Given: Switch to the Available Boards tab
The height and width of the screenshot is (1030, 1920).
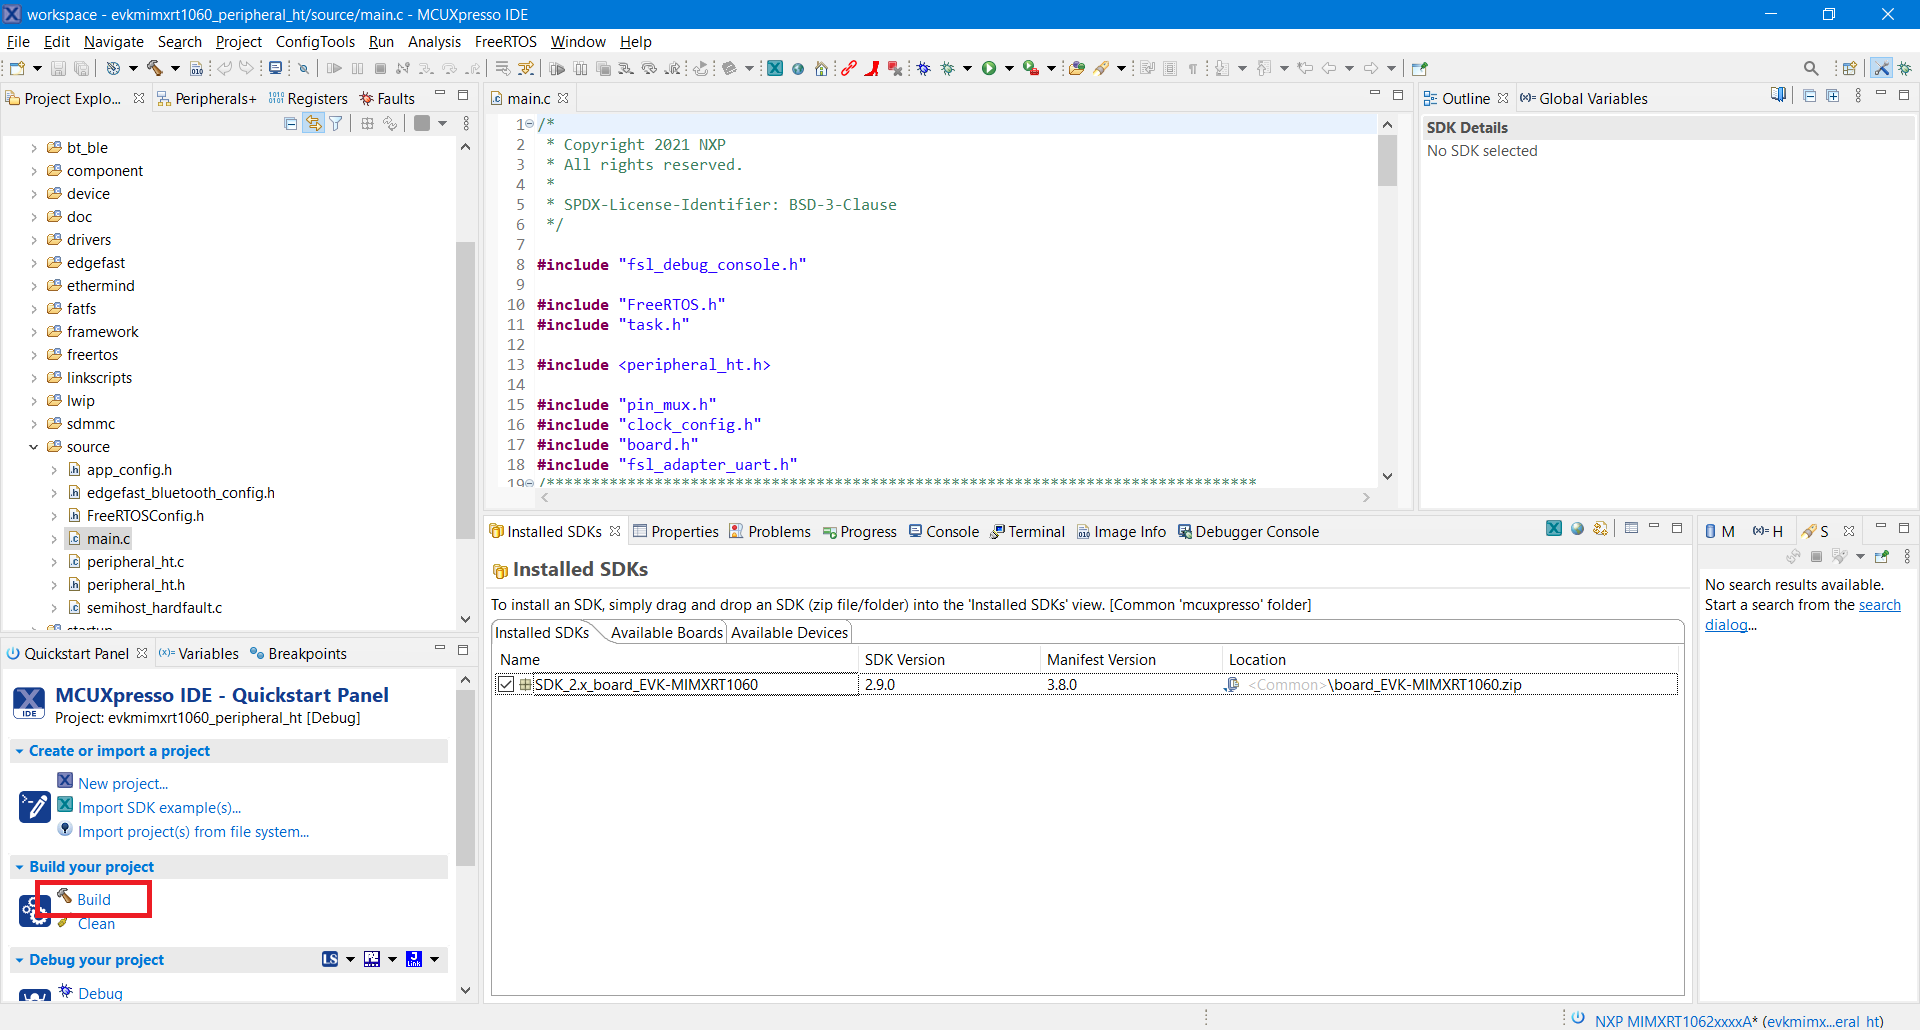Looking at the screenshot, I should pyautogui.click(x=666, y=632).
